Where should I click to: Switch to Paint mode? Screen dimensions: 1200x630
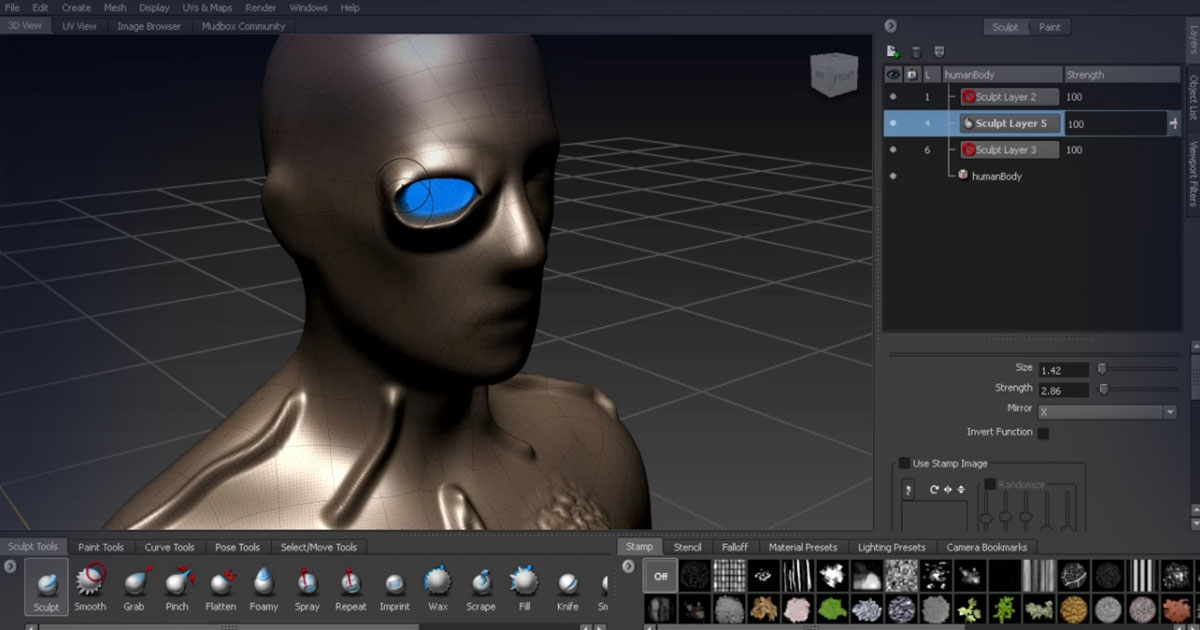(x=1050, y=27)
